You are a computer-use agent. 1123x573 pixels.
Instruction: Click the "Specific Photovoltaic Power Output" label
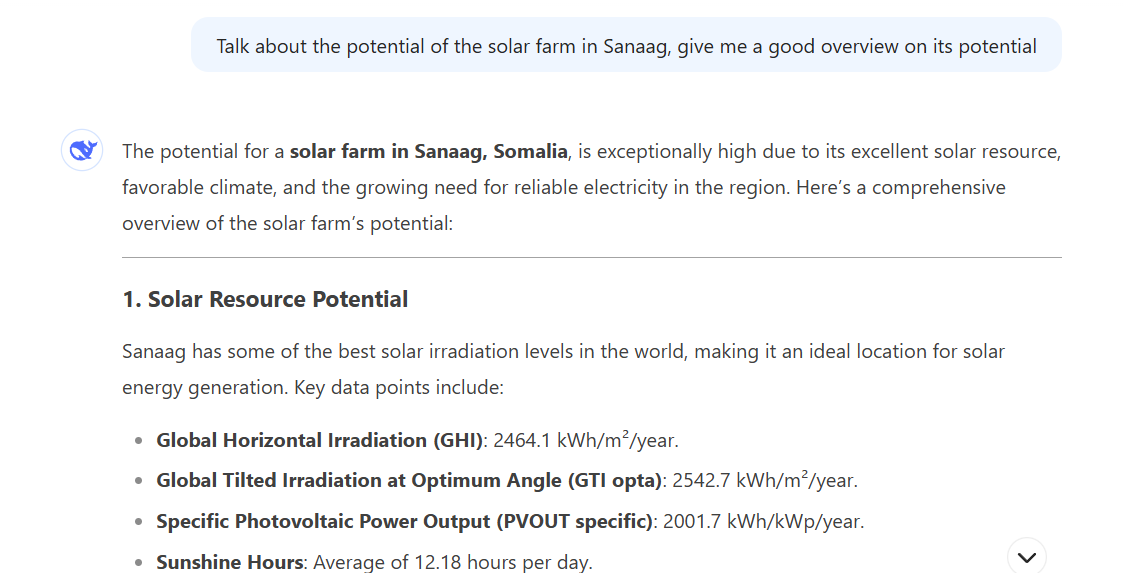(405, 521)
